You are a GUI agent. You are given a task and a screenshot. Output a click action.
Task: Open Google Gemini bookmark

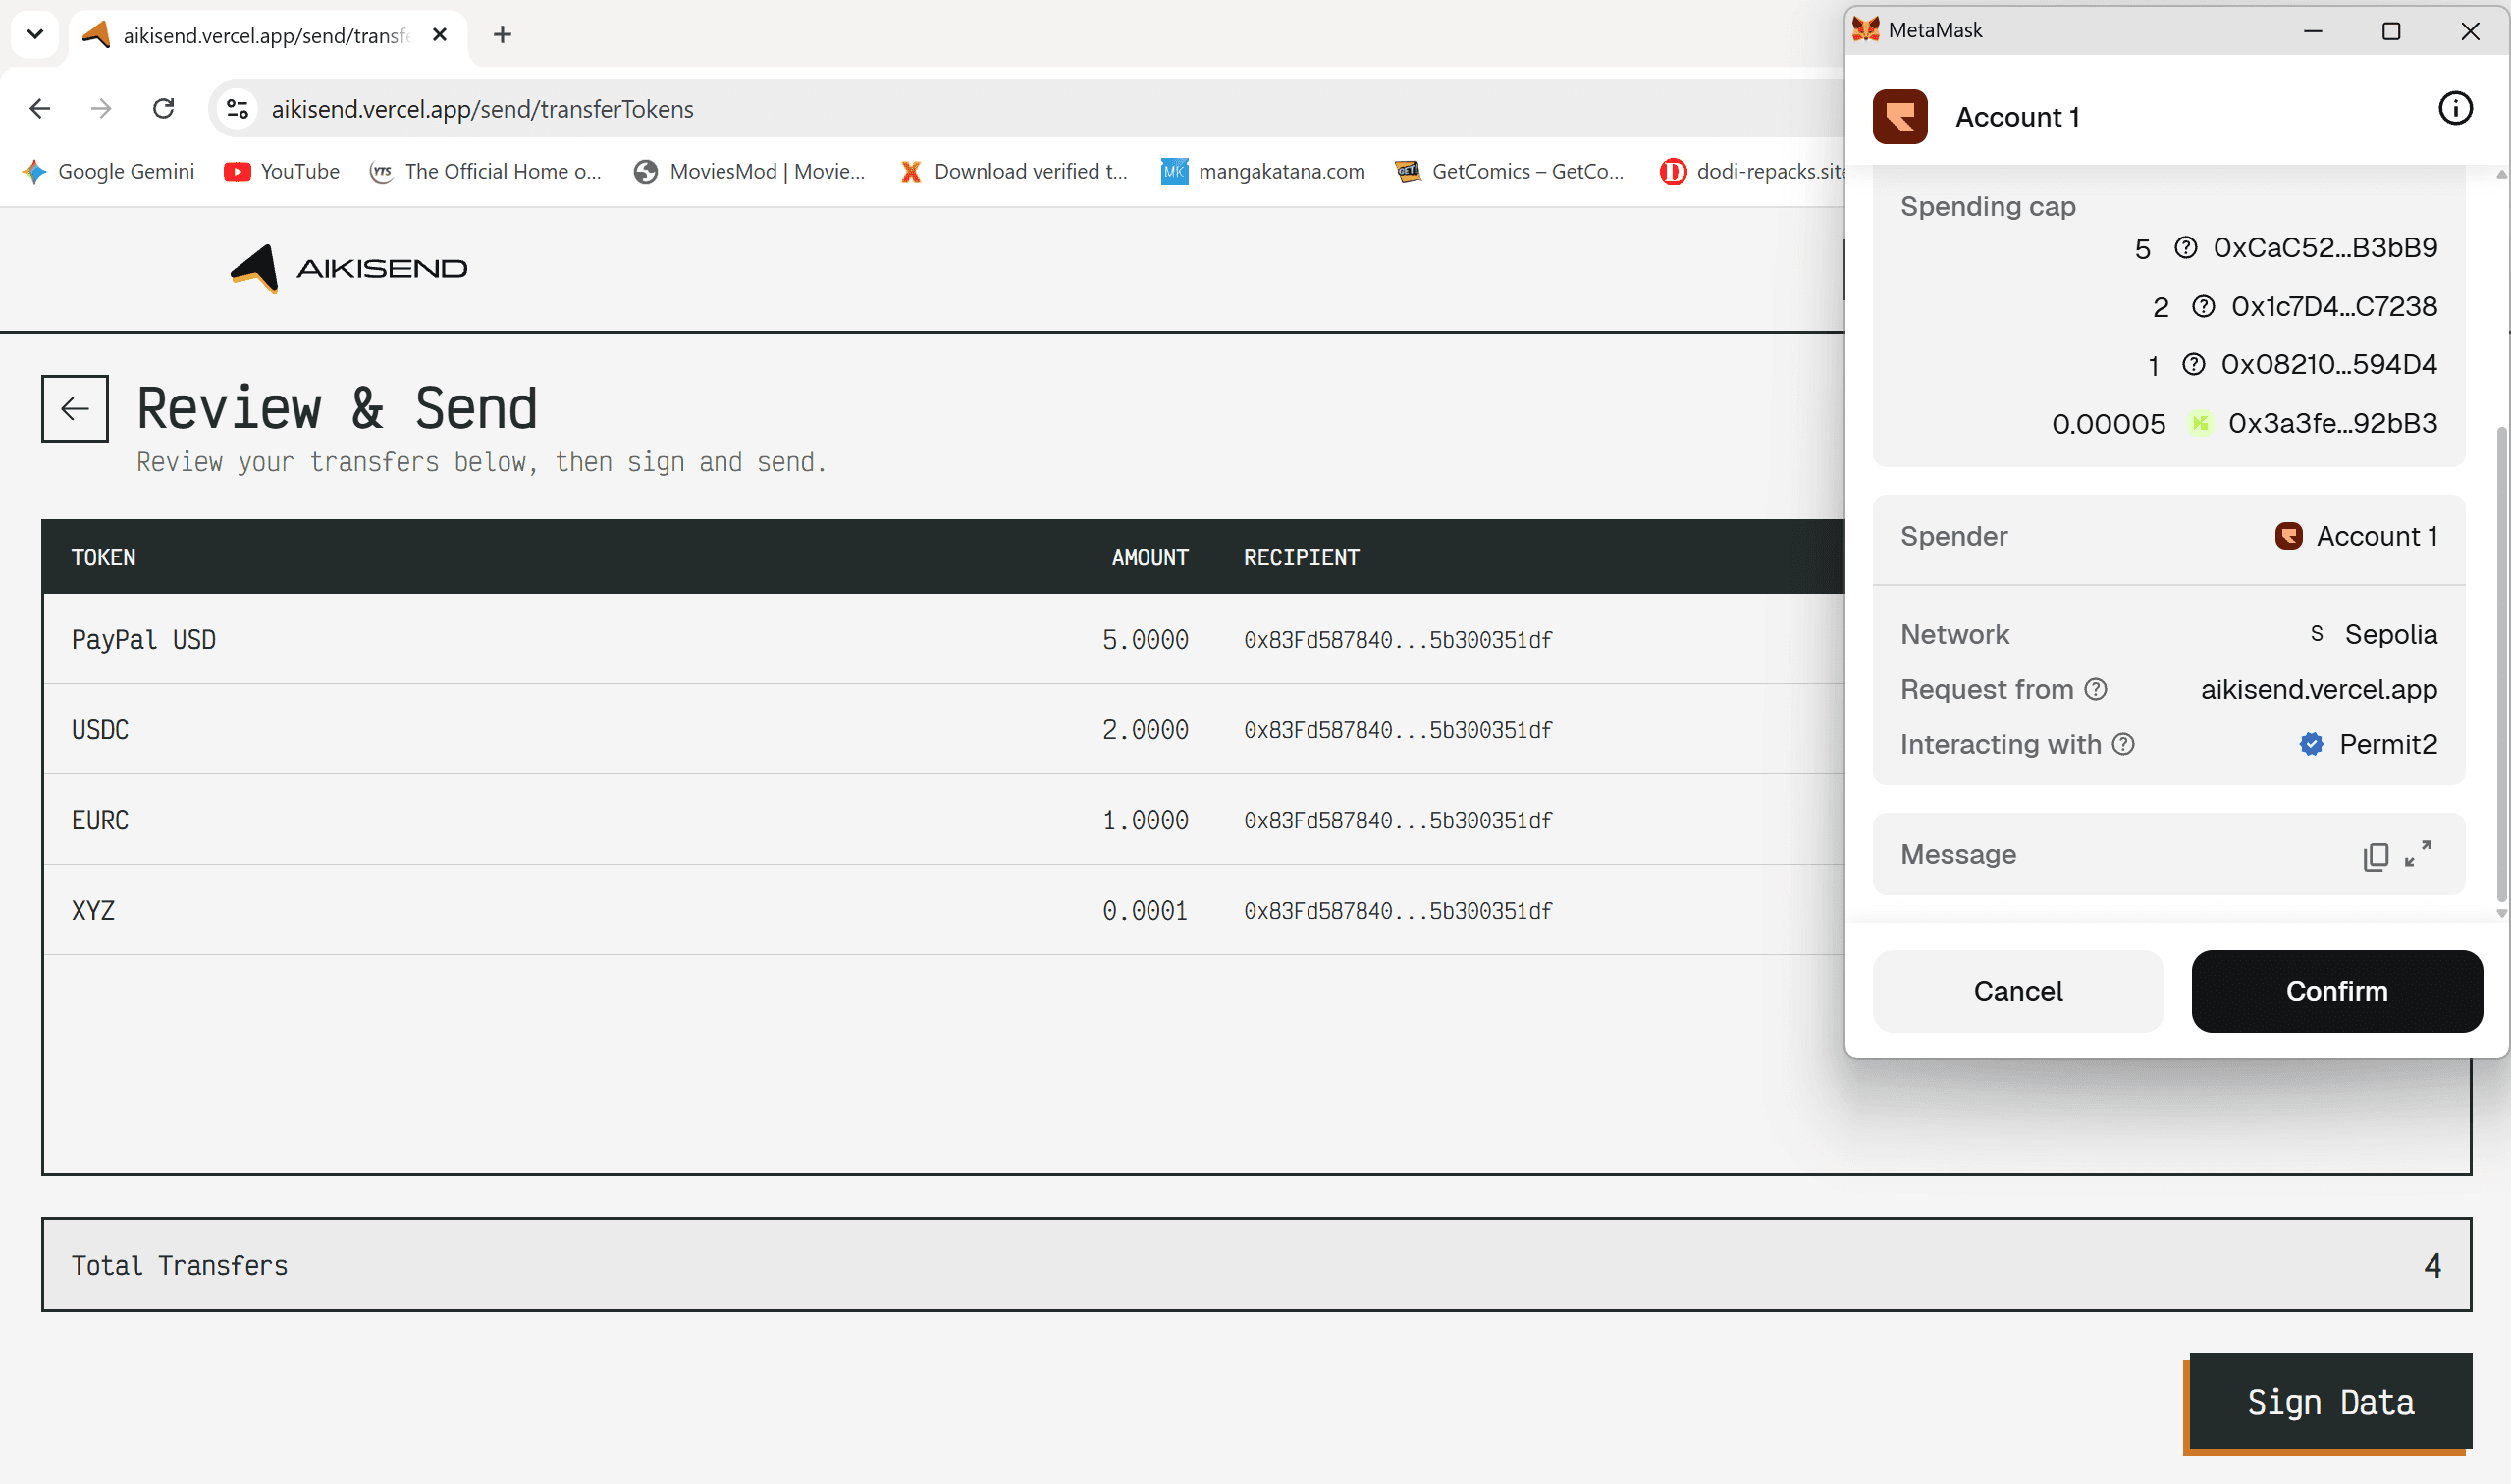click(109, 171)
